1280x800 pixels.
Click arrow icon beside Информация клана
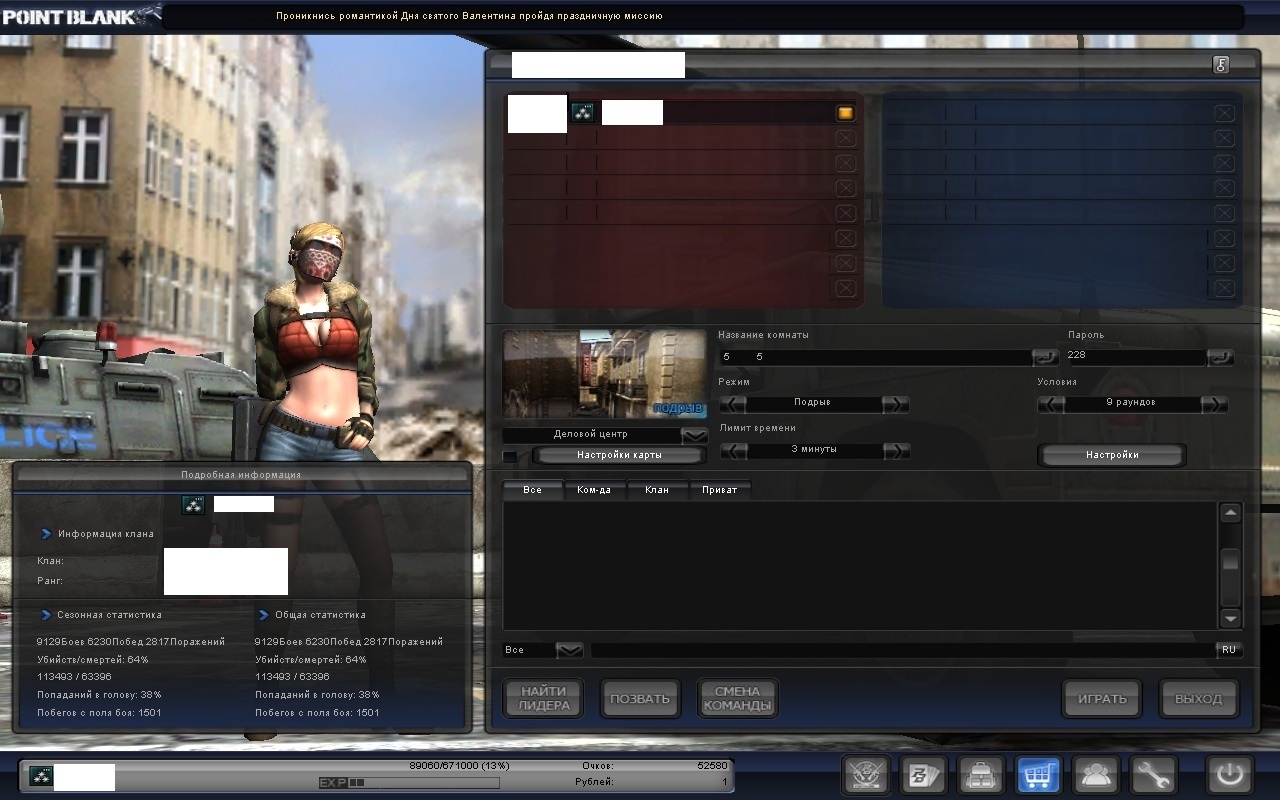(x=46, y=534)
